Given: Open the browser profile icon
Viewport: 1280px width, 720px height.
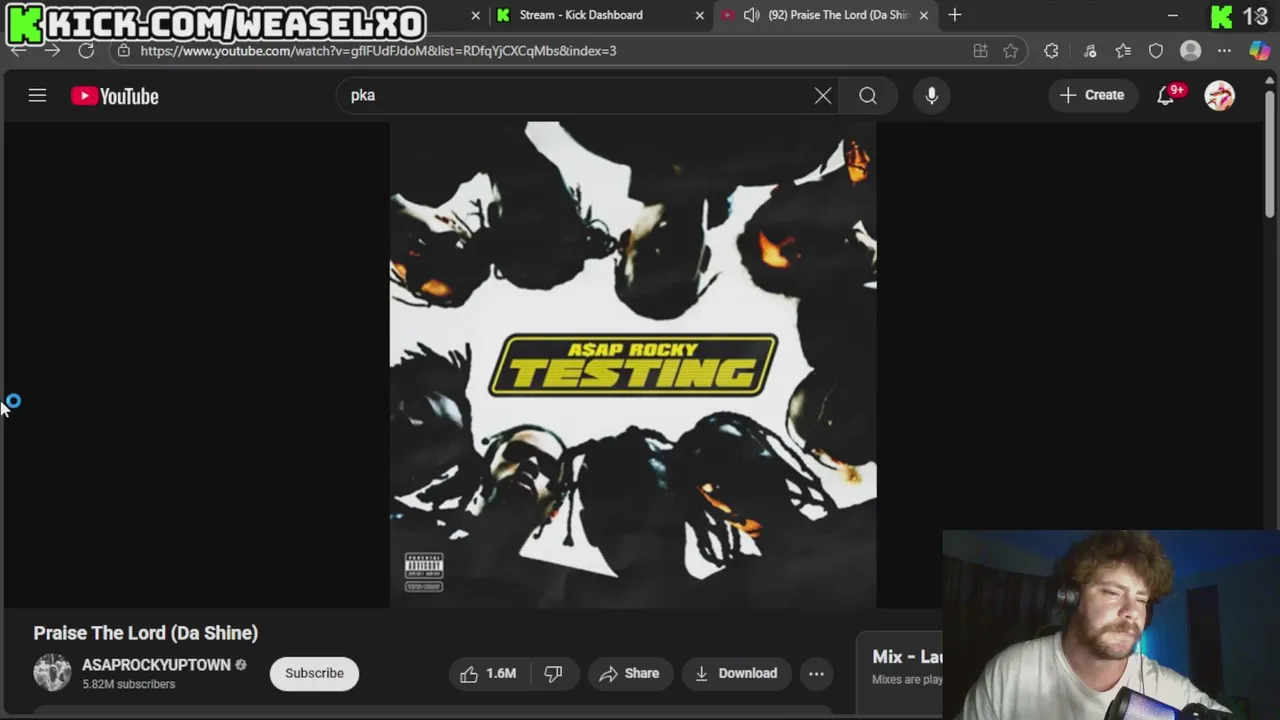Looking at the screenshot, I should 1190,51.
